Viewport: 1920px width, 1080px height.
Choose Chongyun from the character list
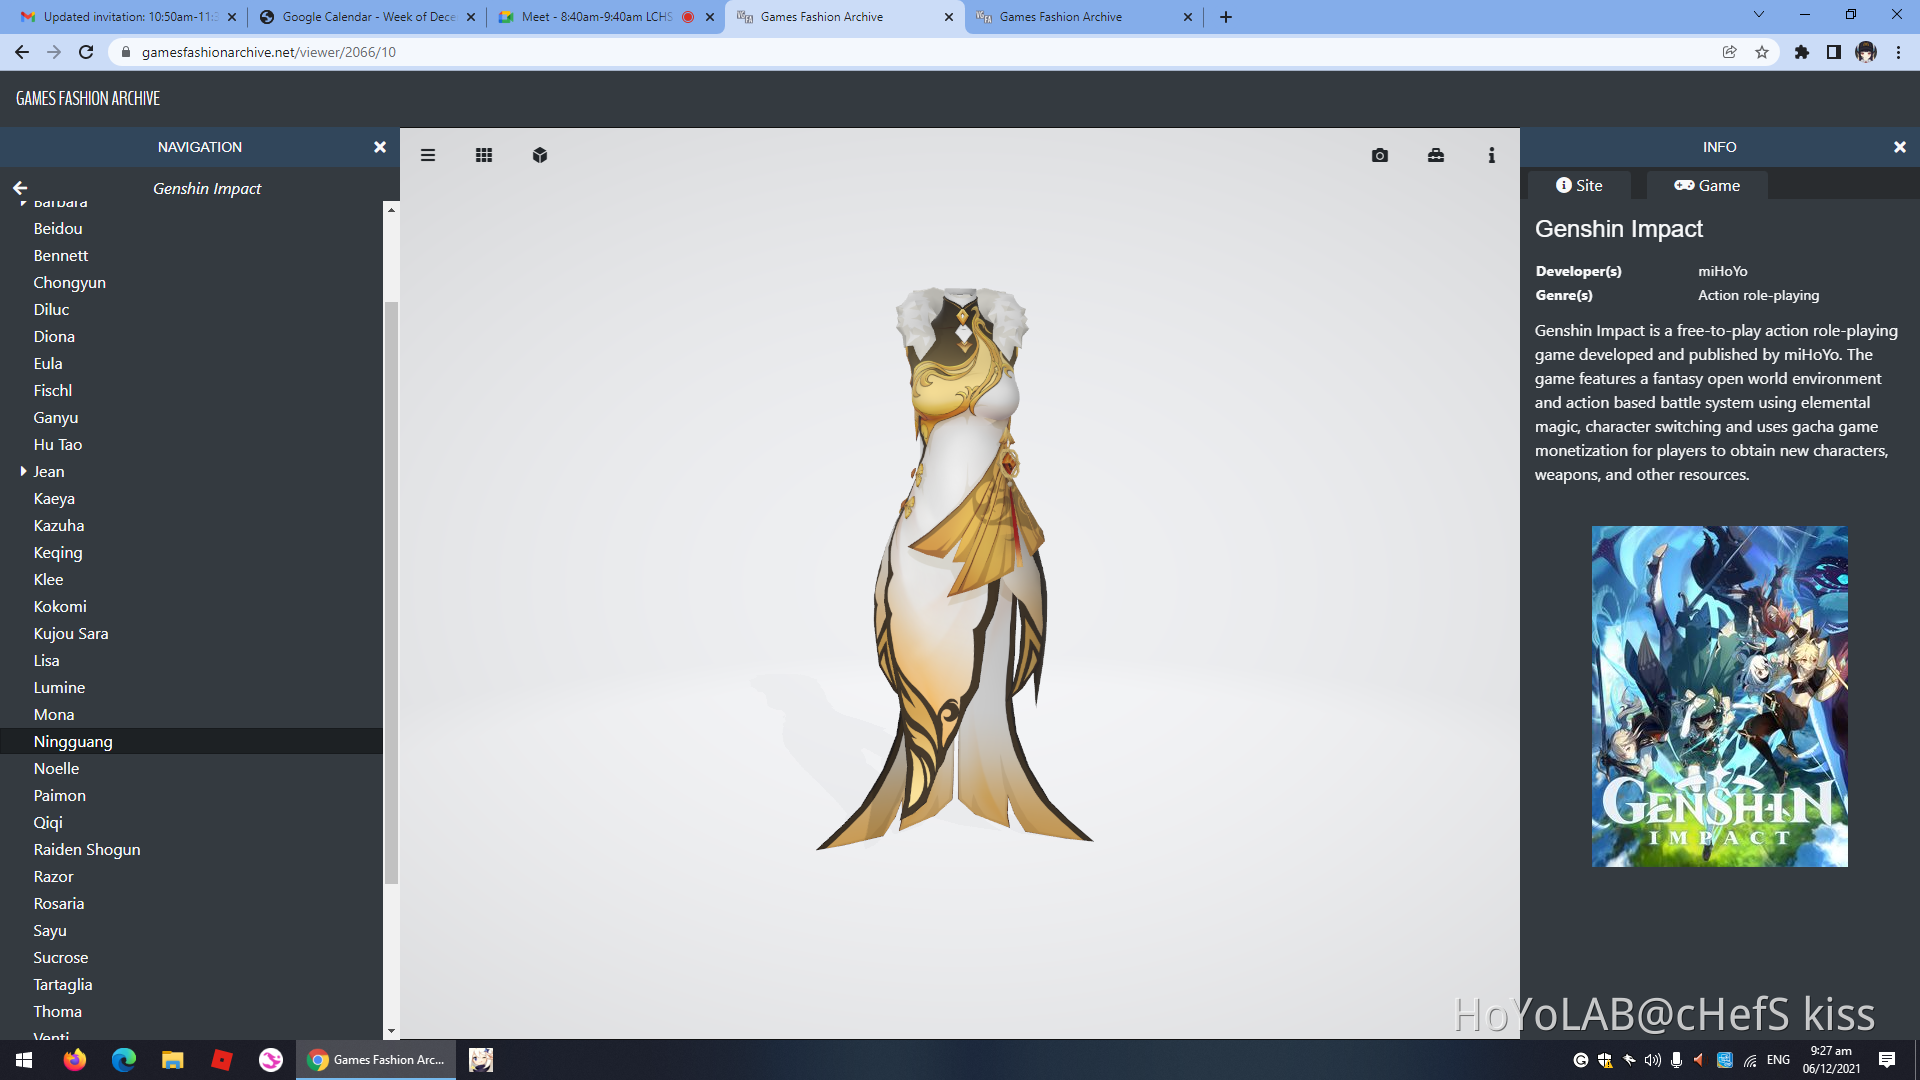coord(70,283)
